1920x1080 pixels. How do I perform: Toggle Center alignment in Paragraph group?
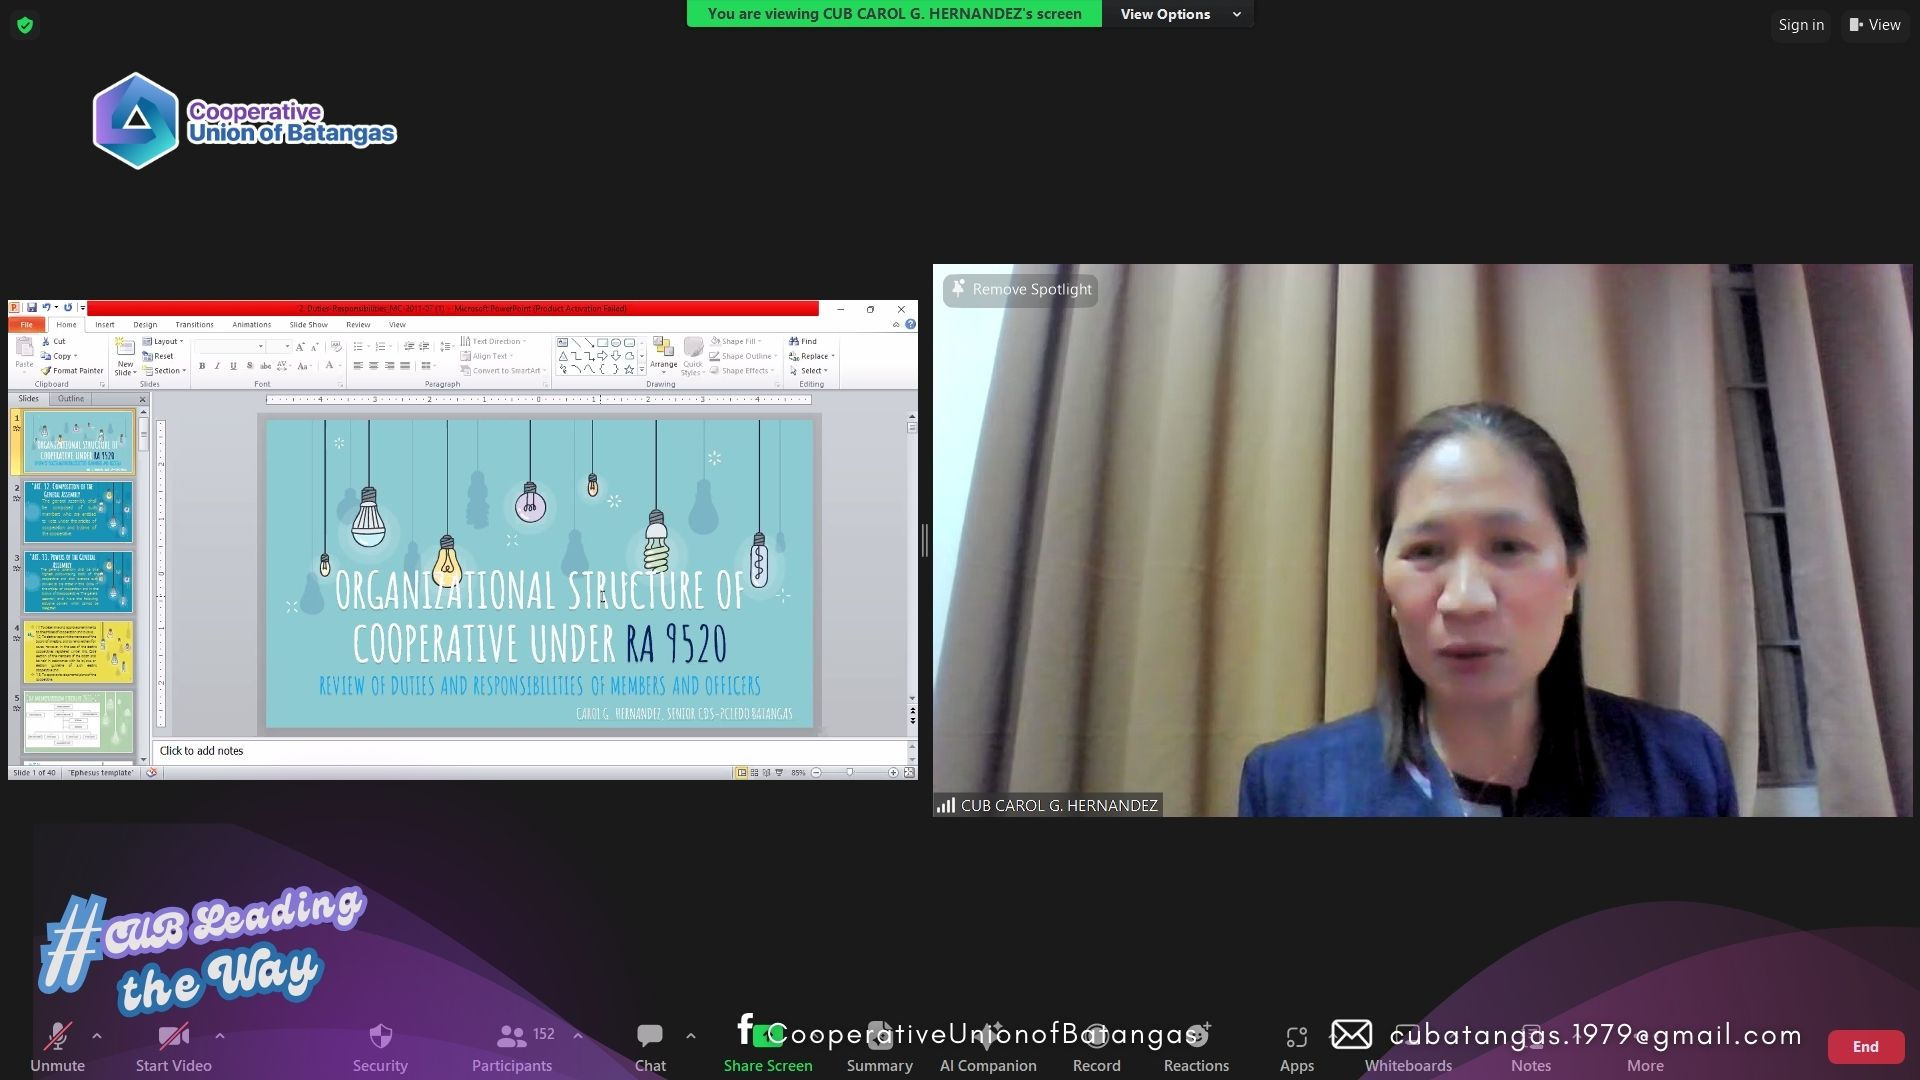pyautogui.click(x=374, y=366)
